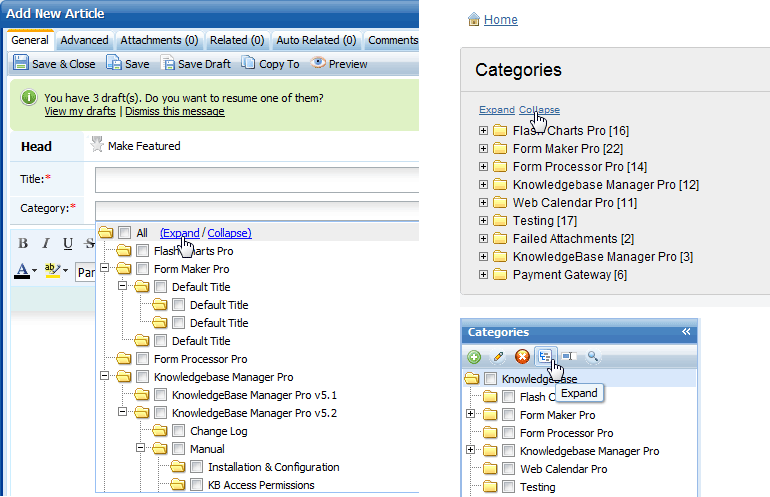Image resolution: width=770 pixels, height=497 pixels.
Task: Check the All categories checkbox
Action: [x=125, y=232]
